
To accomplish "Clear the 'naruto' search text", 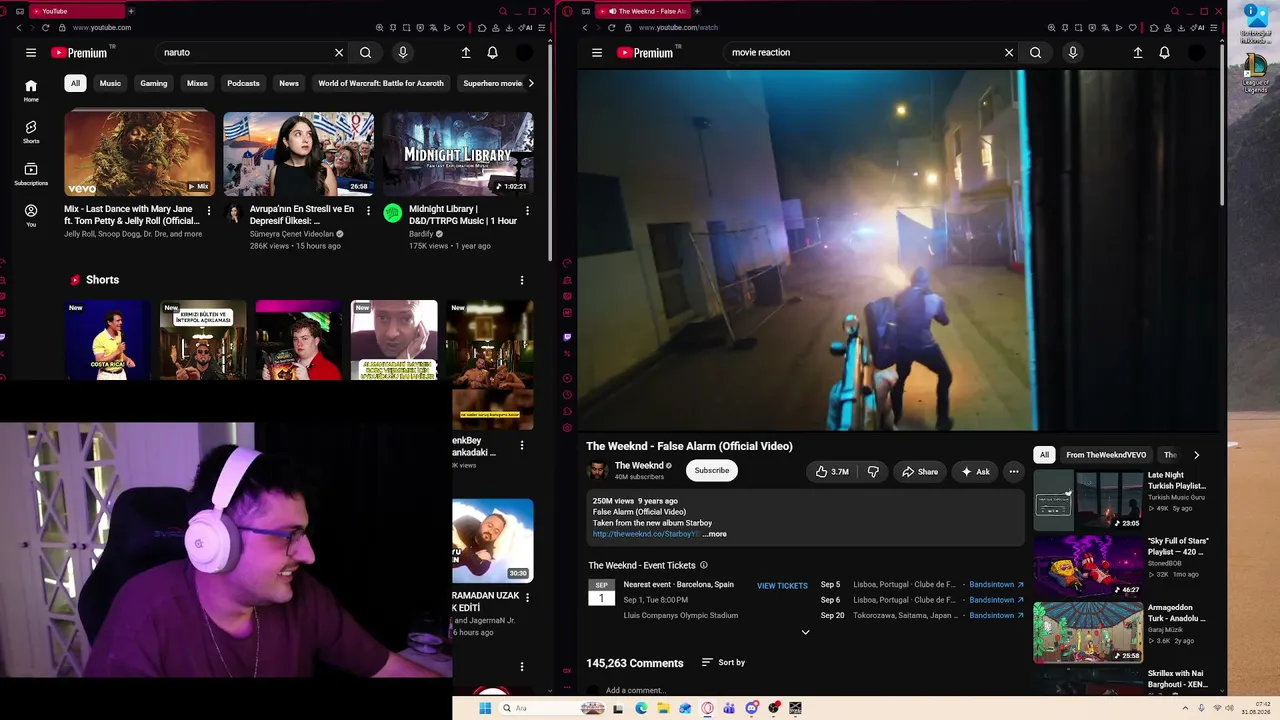I will click(339, 53).
